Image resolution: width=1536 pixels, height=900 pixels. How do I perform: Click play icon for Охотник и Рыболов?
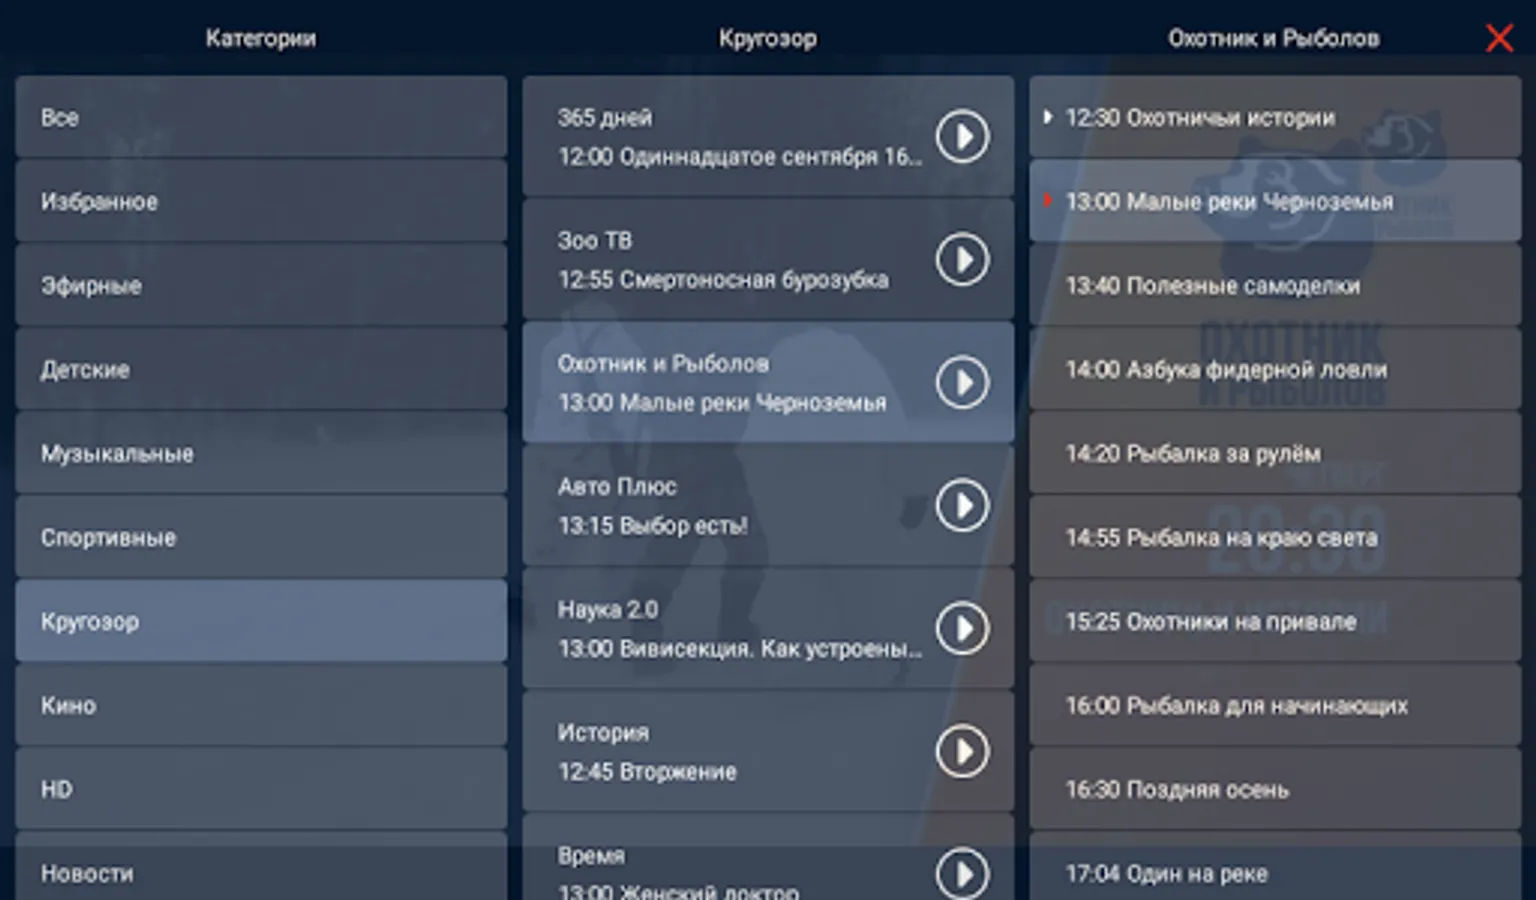tap(962, 382)
